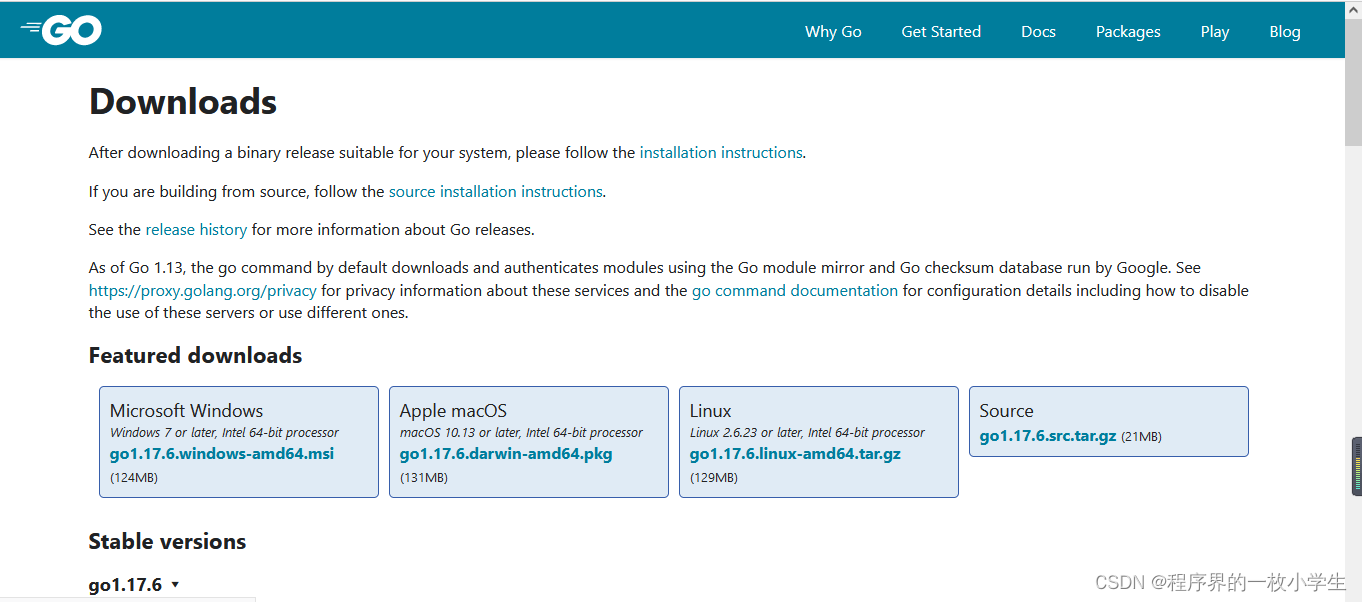Download go1.17.6.windows-amd64.msi
Viewport: 1362px width, 602px height.
tap(222, 453)
